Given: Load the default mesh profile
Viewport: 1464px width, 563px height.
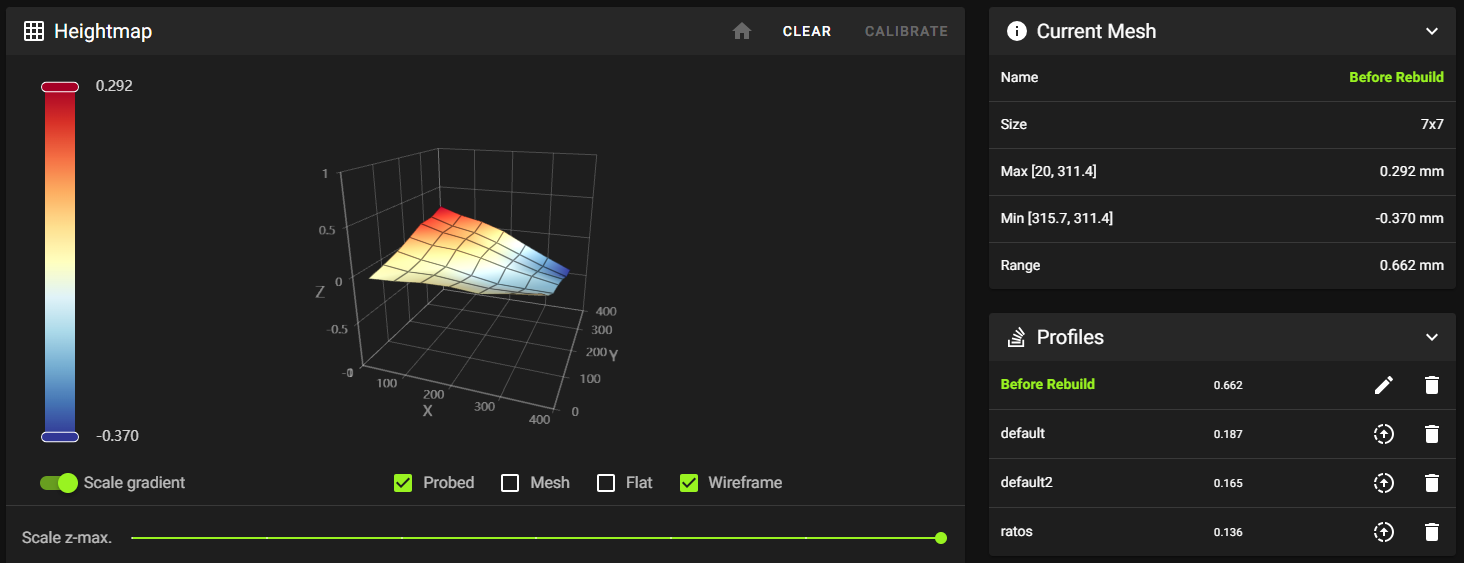Looking at the screenshot, I should [x=1383, y=434].
